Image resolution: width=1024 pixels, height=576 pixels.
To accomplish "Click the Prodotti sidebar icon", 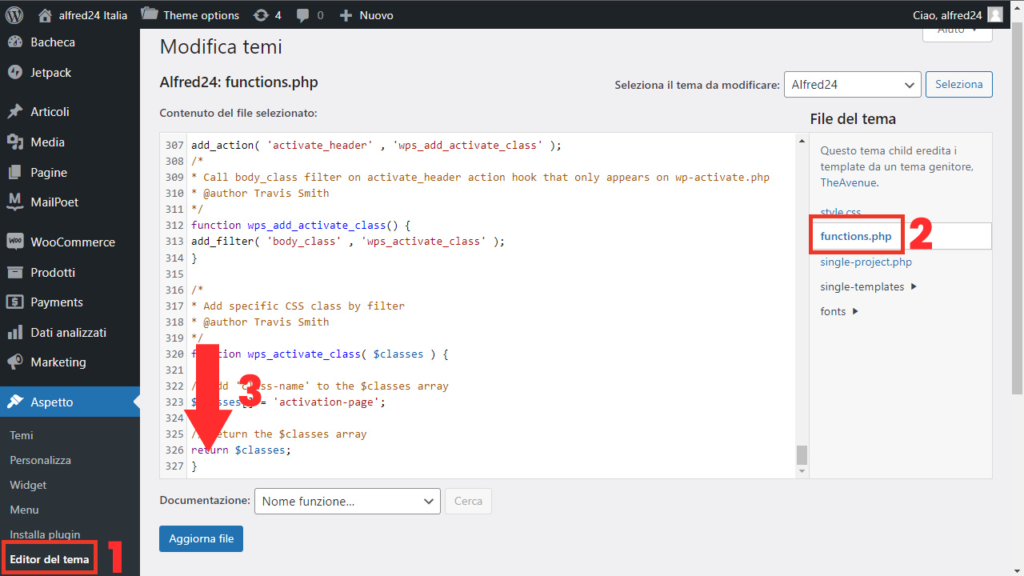I will point(14,272).
